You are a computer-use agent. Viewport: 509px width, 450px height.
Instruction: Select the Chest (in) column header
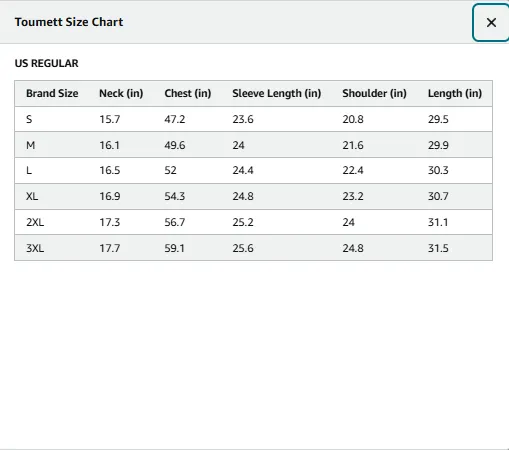tap(188, 93)
